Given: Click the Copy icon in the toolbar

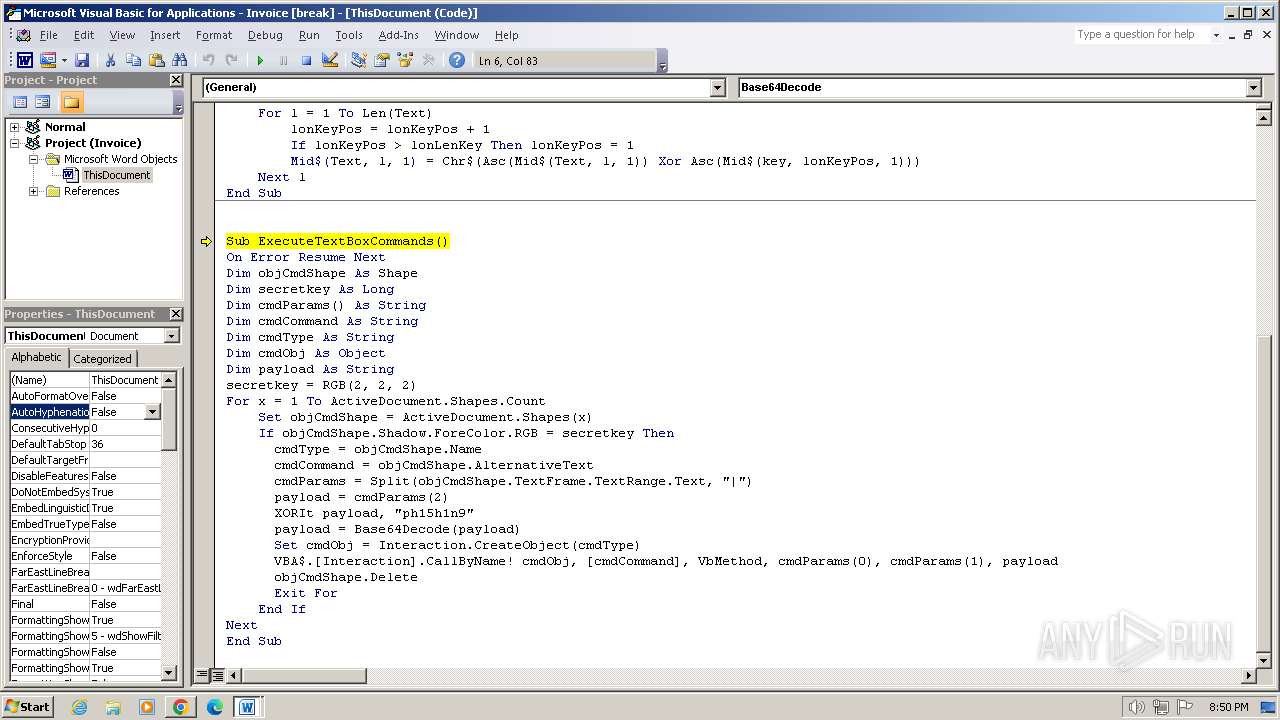Looking at the screenshot, I should [133, 61].
